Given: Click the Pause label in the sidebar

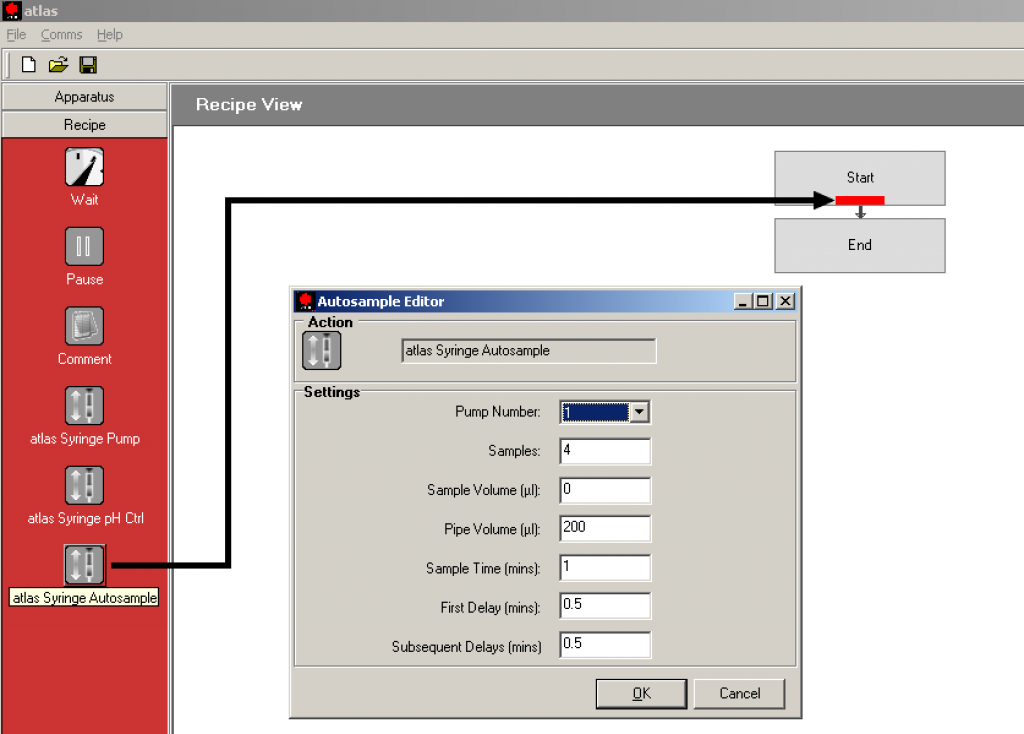Looking at the screenshot, I should [84, 279].
